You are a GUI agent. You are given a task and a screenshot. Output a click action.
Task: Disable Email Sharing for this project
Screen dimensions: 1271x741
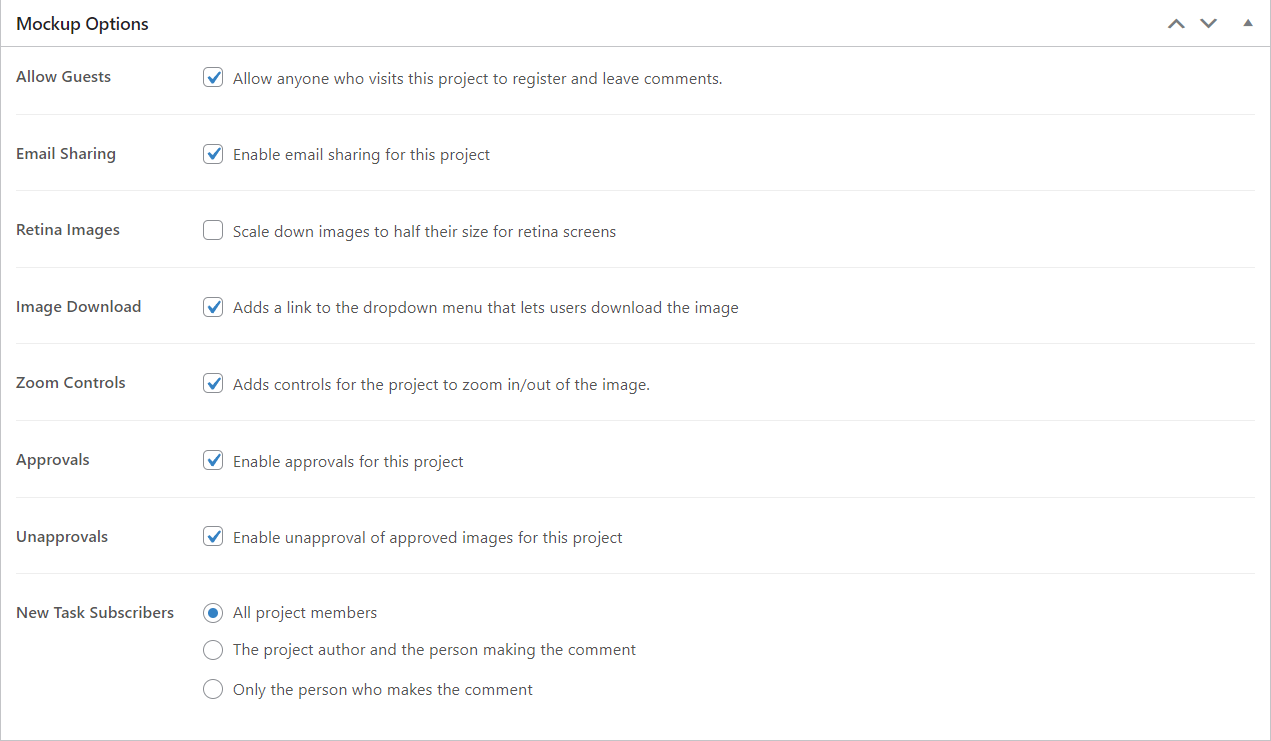pyautogui.click(x=213, y=154)
